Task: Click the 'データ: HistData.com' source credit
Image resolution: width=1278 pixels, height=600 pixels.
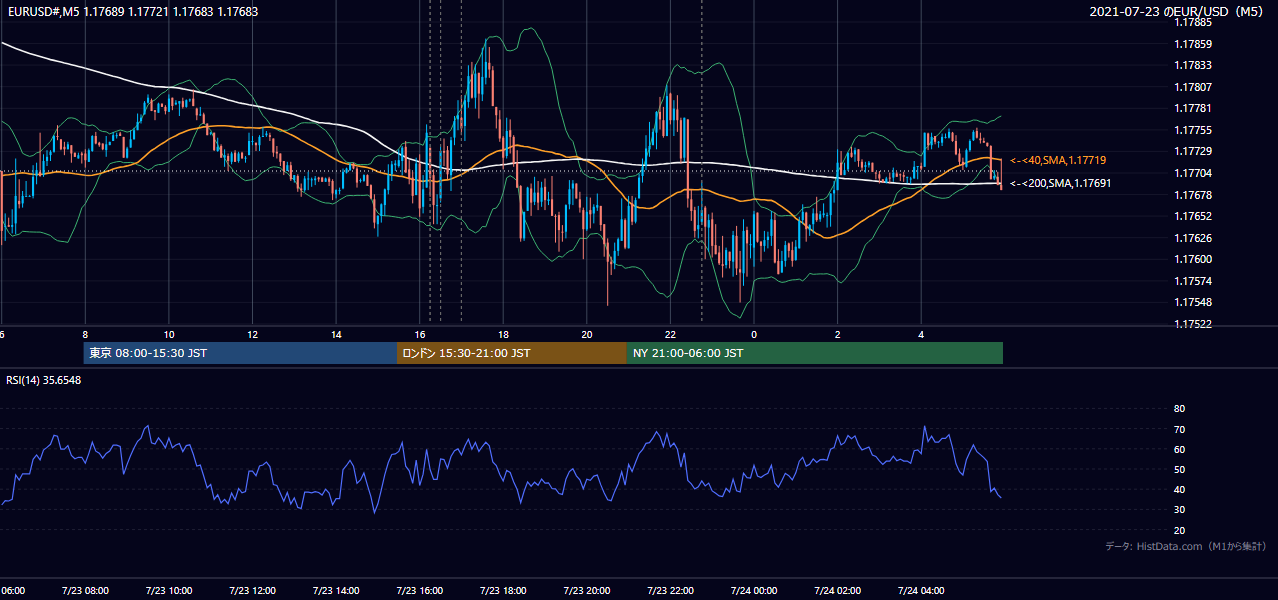Action: [1185, 546]
